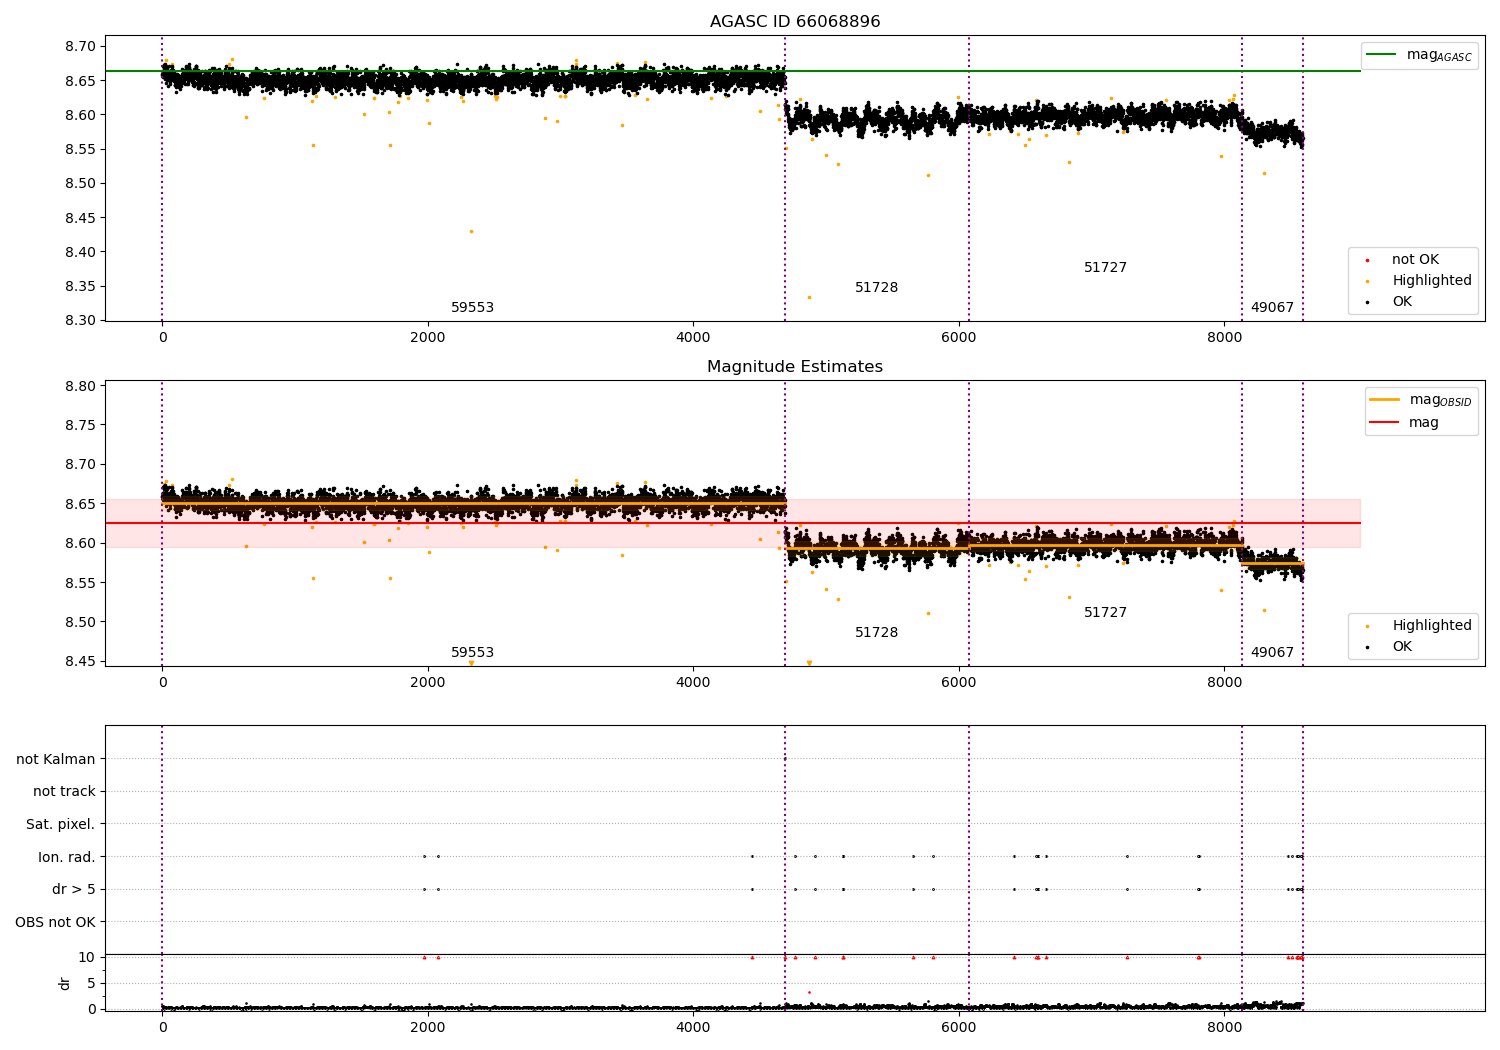Select the mag OBSID legend label in the middle plot
The image size is (1500, 1050).
point(1441,400)
